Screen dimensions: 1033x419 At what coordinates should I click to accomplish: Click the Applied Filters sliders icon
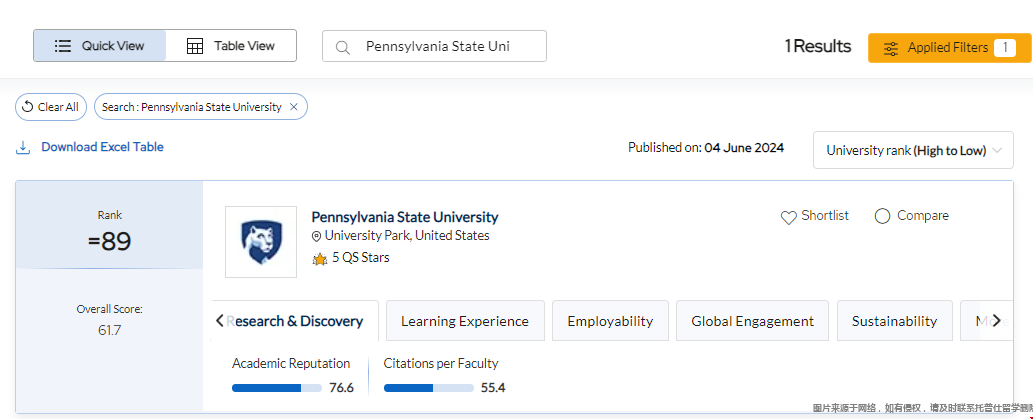[891, 48]
